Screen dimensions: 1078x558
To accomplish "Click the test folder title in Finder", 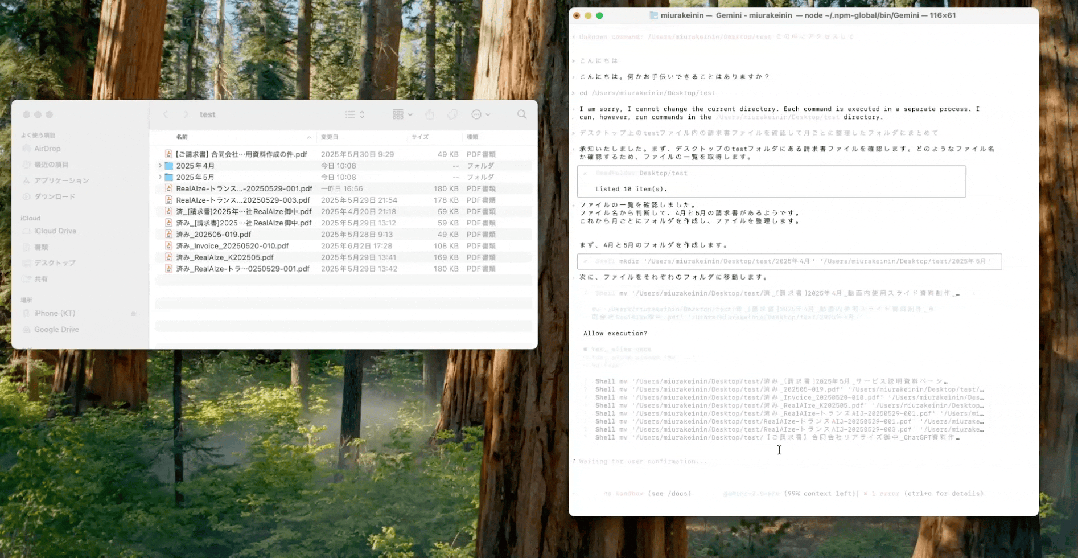I will click(207, 115).
